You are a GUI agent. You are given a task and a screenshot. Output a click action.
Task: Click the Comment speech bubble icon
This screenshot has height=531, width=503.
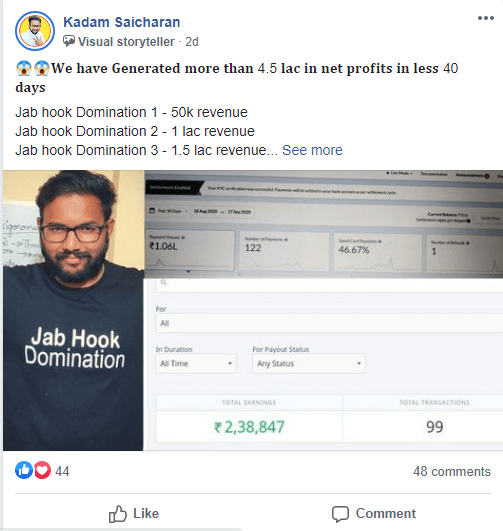[340, 514]
